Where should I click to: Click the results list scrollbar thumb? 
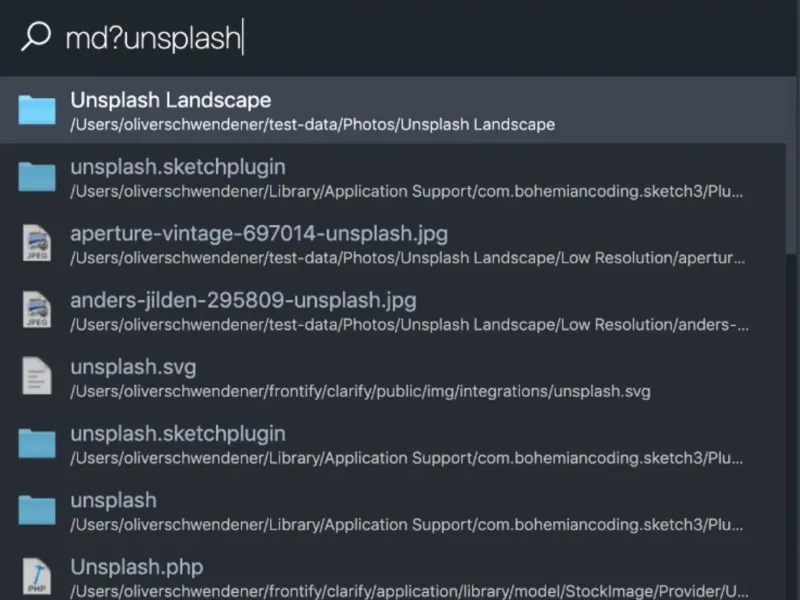click(791, 163)
